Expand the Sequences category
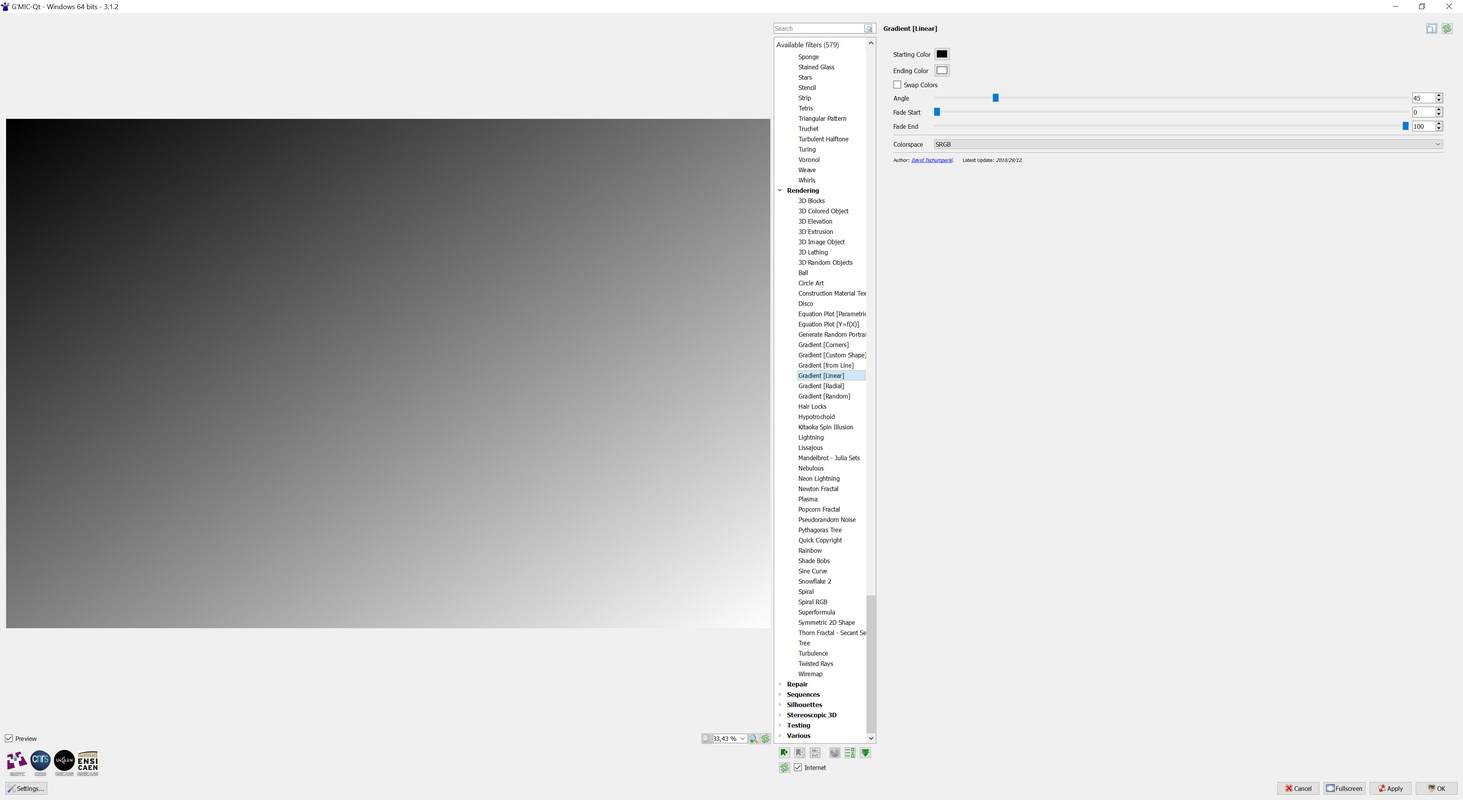Image resolution: width=1463 pixels, height=800 pixels. coord(780,694)
